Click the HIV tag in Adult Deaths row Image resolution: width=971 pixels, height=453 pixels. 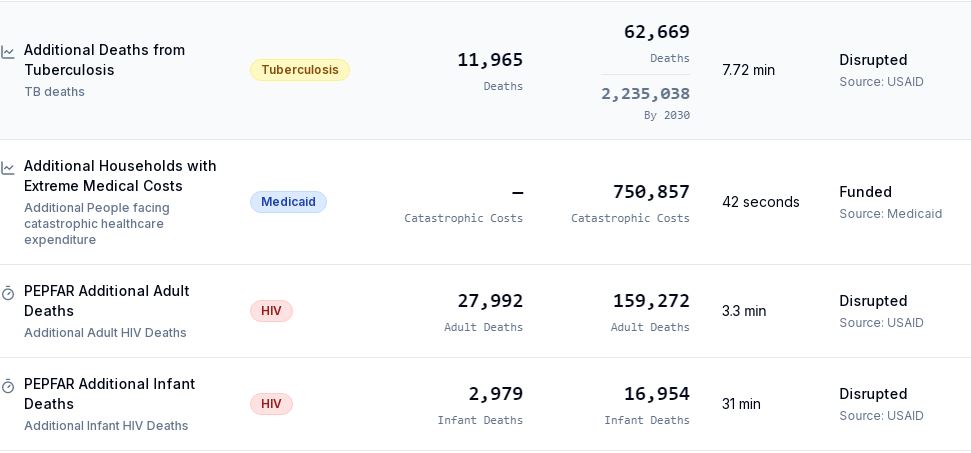271,311
